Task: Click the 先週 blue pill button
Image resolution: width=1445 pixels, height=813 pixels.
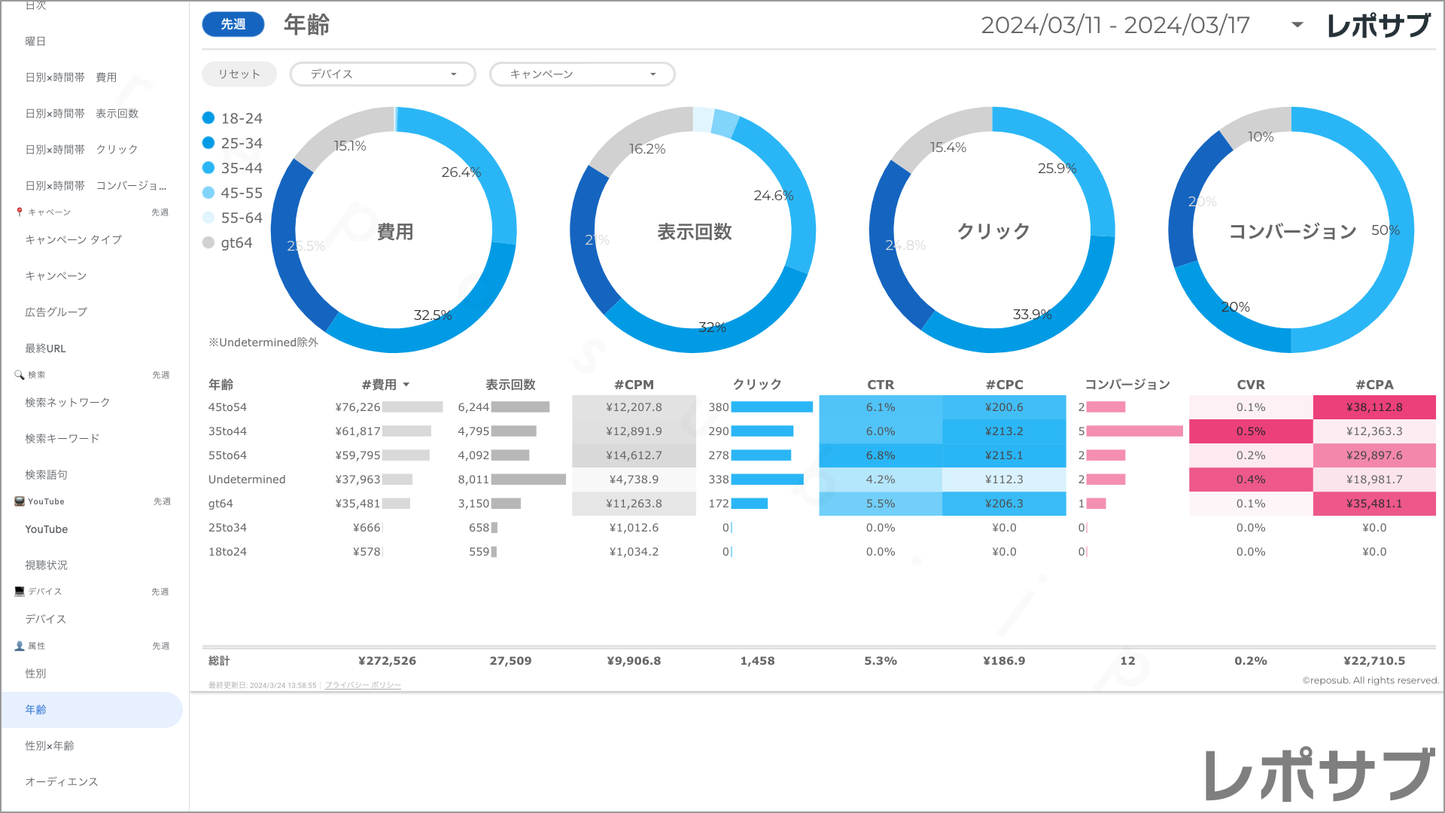Action: click(233, 24)
